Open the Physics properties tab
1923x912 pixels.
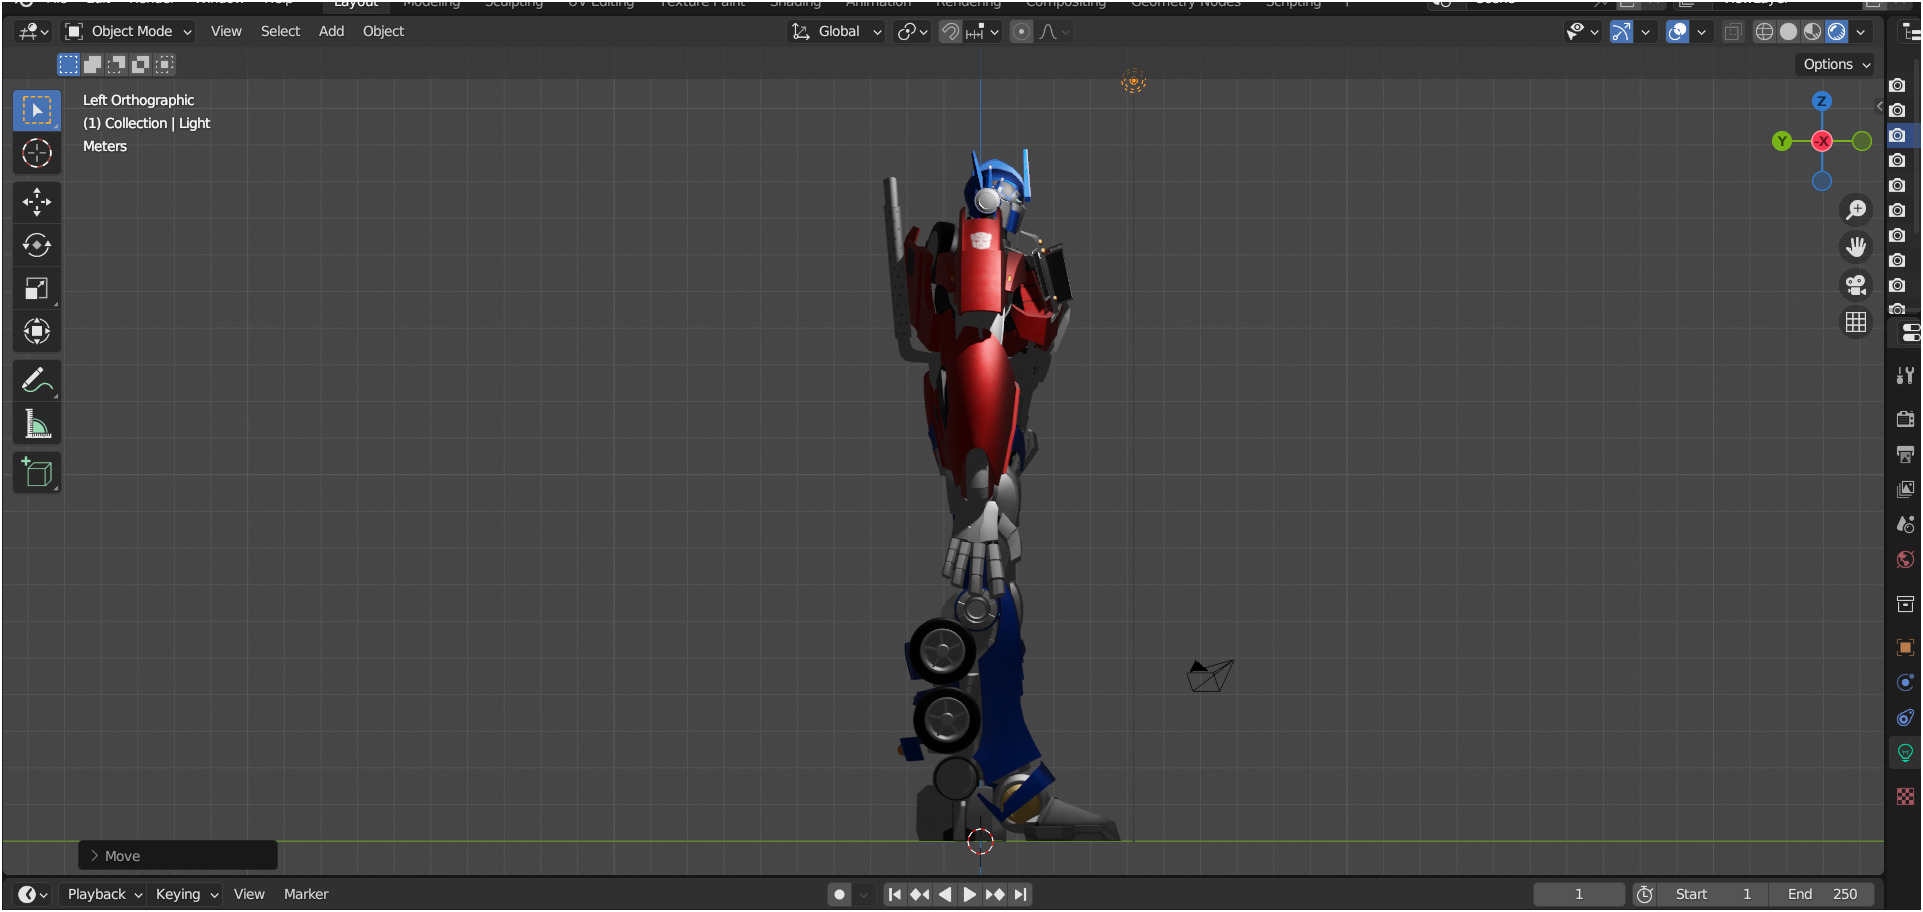1905,682
